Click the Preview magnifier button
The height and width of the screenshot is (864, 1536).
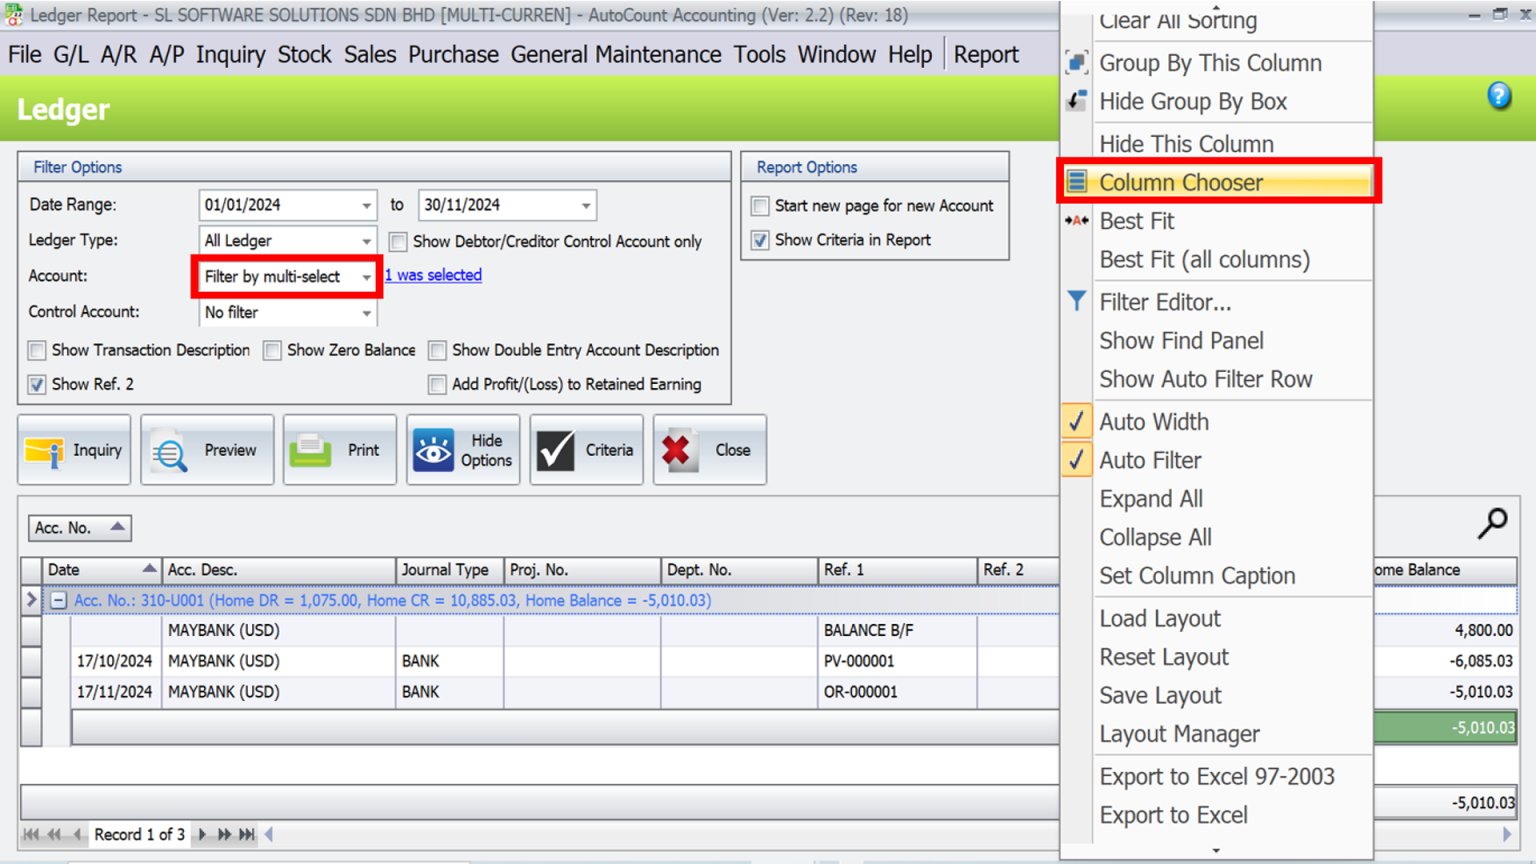click(x=207, y=450)
